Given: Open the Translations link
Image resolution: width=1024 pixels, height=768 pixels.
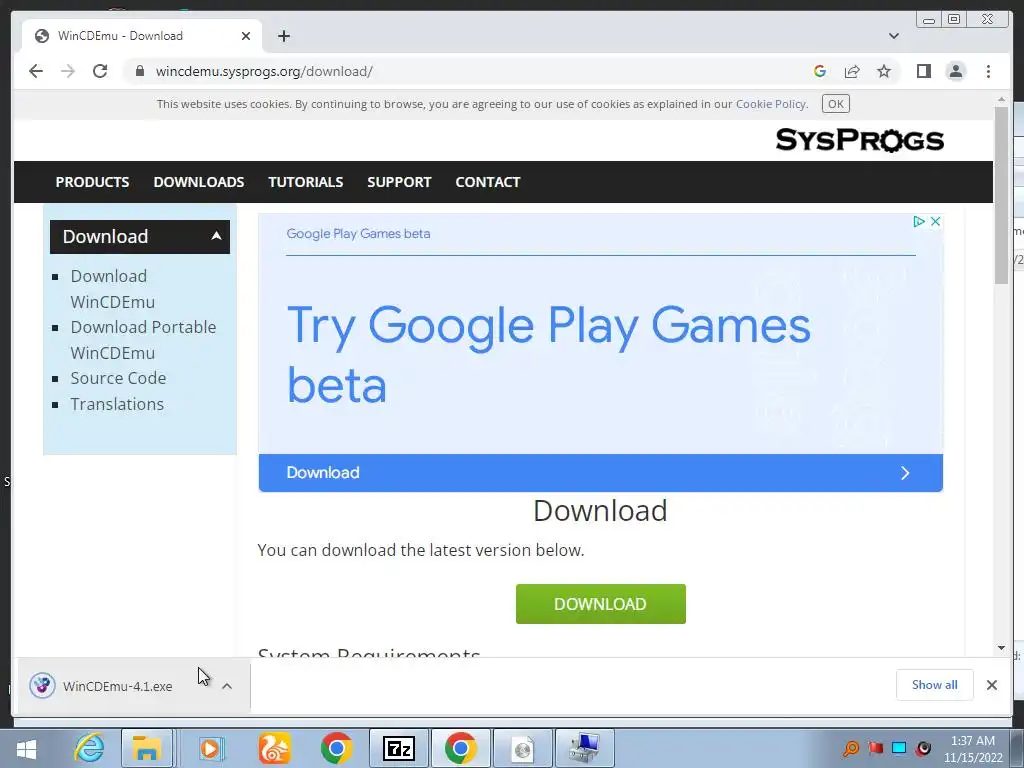Looking at the screenshot, I should (x=117, y=404).
